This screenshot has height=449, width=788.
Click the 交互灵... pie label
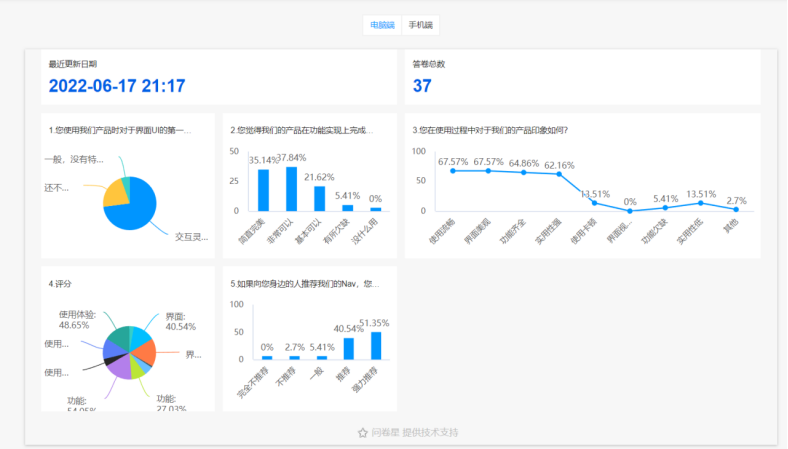coord(191,237)
